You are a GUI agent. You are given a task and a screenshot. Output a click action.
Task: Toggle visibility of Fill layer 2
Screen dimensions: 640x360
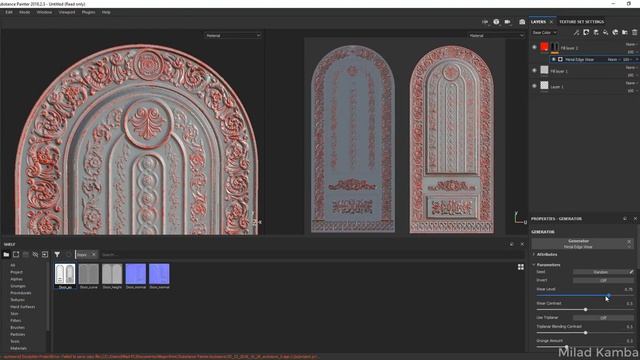tap(534, 47)
